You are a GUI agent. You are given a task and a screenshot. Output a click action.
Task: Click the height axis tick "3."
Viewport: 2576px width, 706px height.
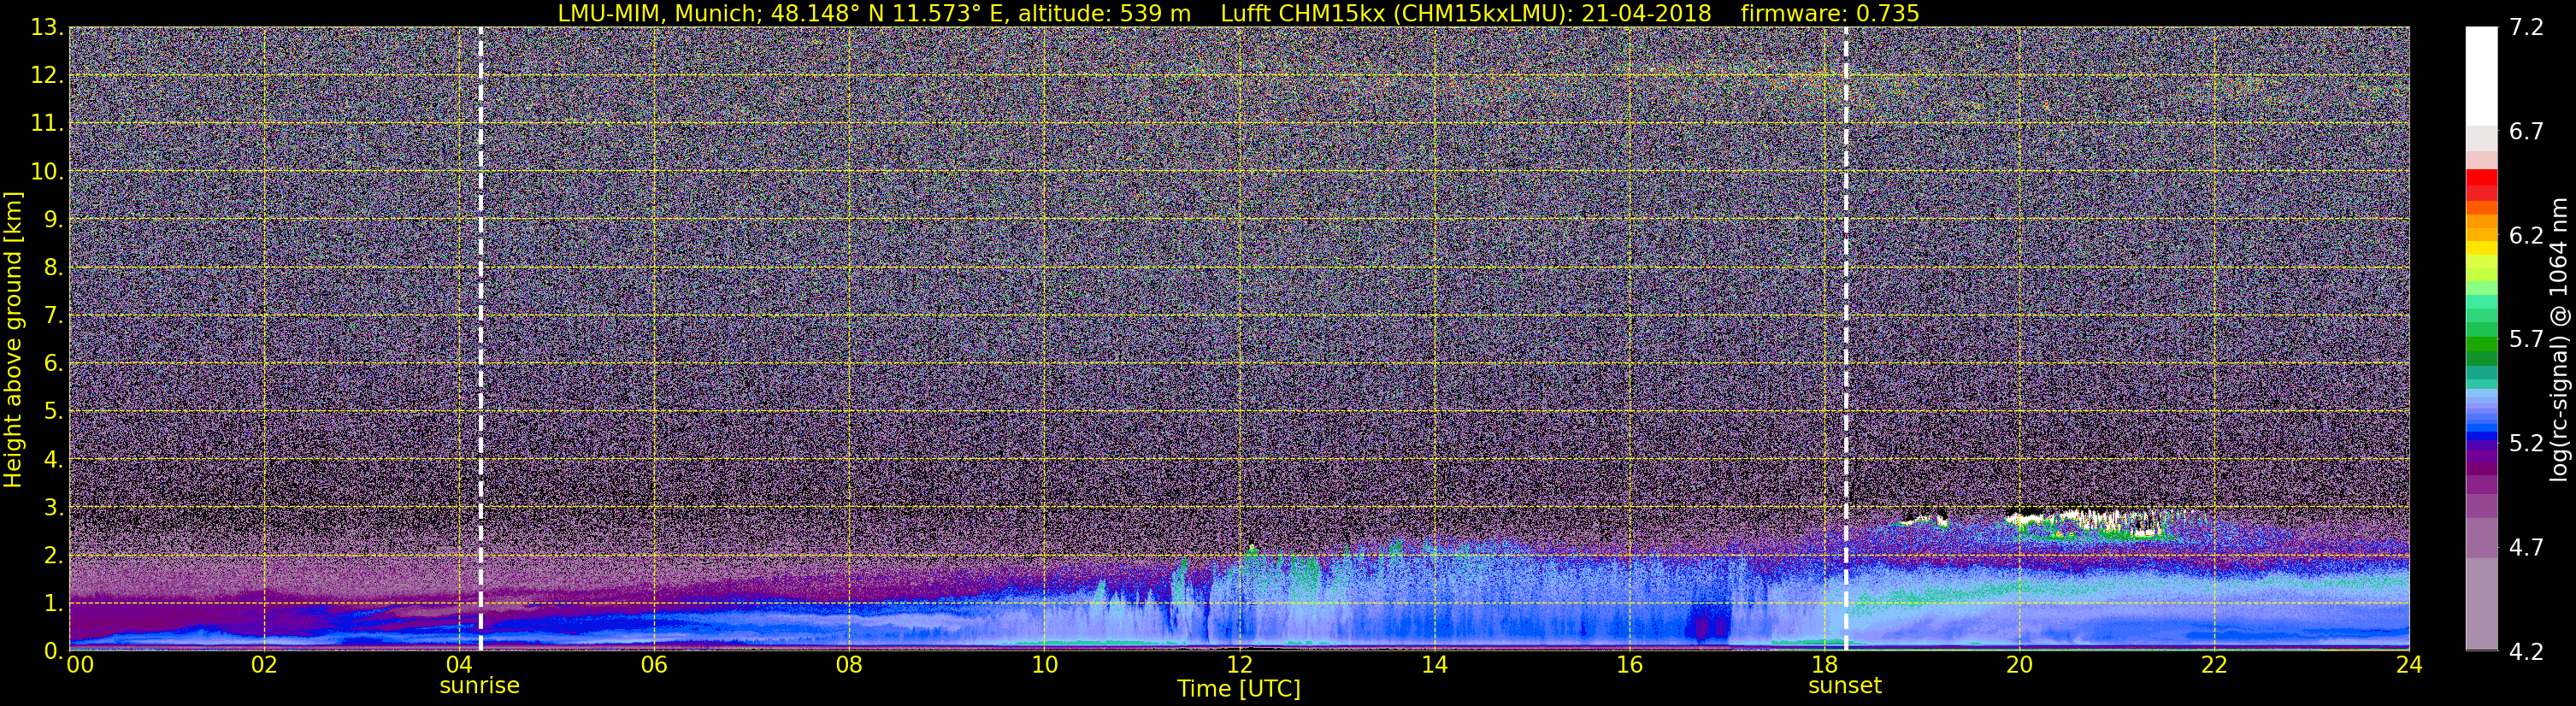tap(53, 507)
